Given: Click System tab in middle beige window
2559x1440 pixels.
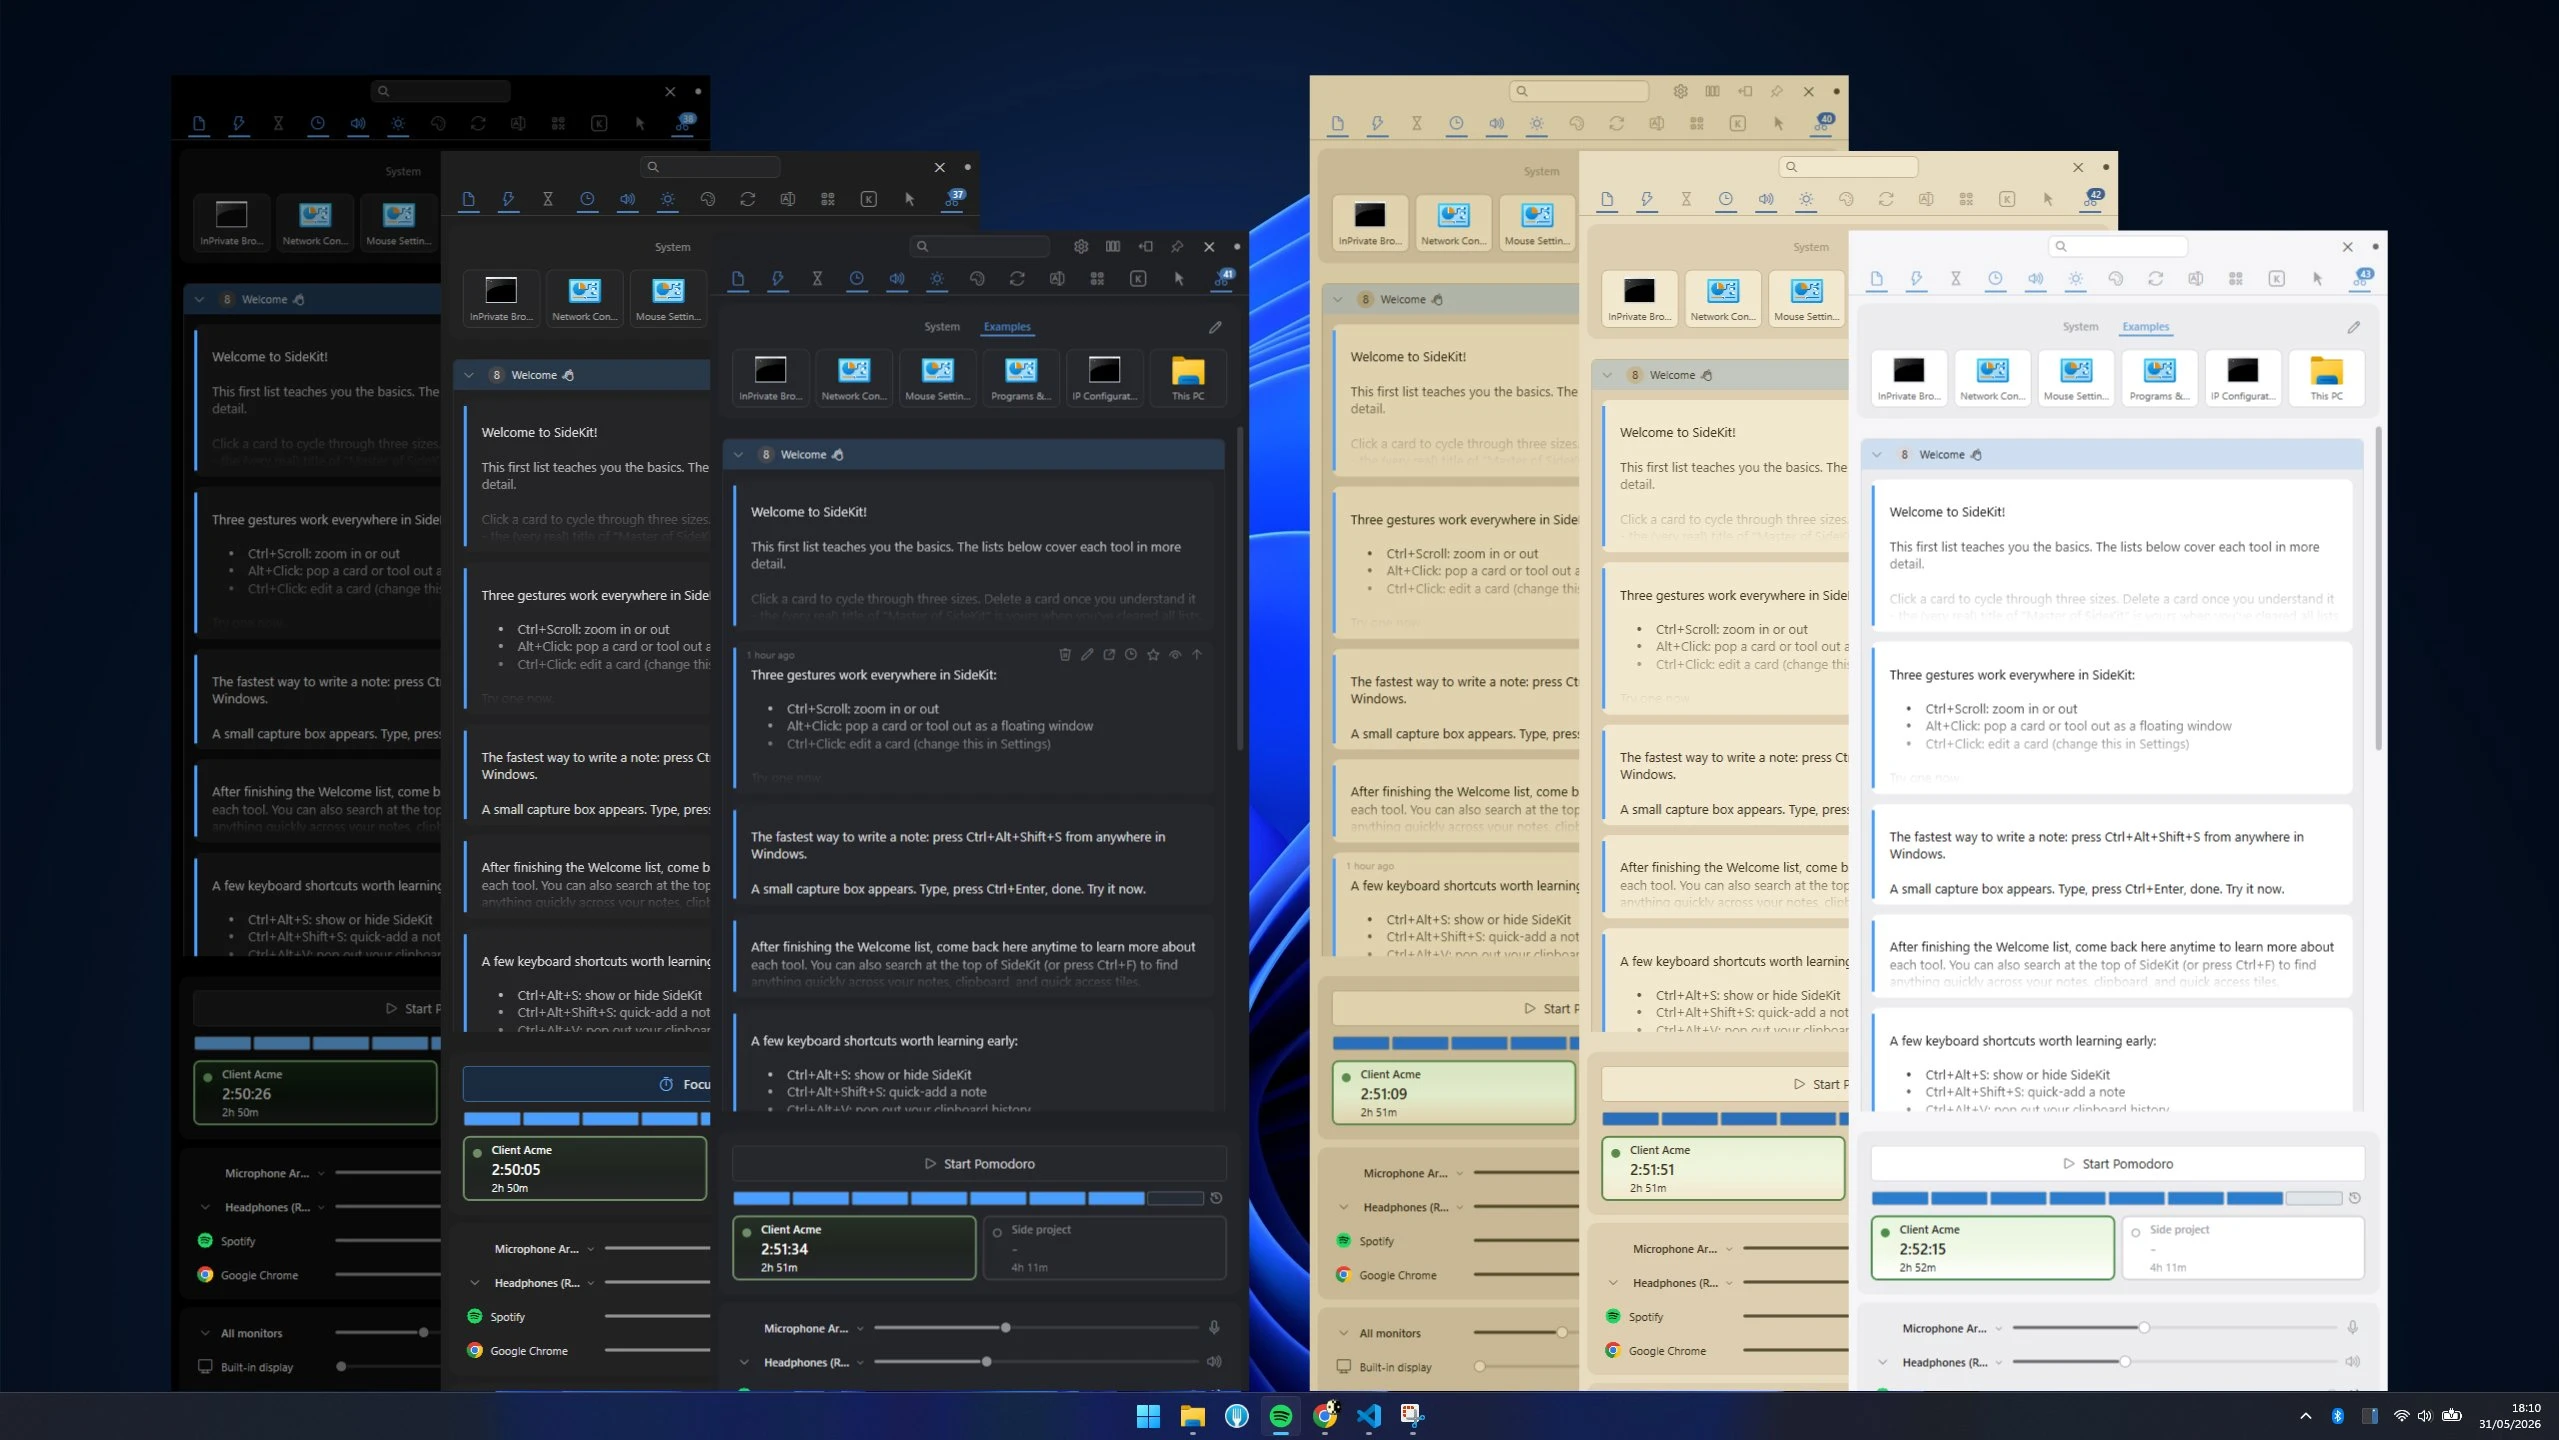Looking at the screenshot, I should click(1810, 247).
